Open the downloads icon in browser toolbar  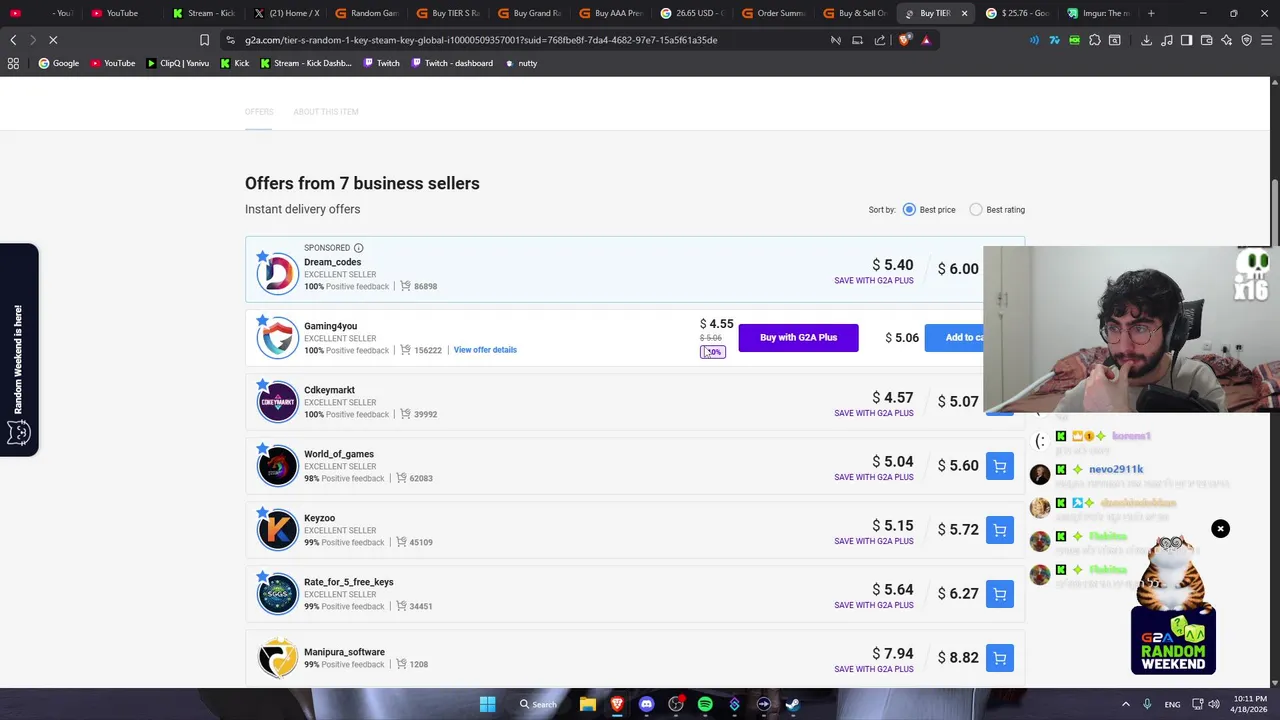pyautogui.click(x=1146, y=40)
